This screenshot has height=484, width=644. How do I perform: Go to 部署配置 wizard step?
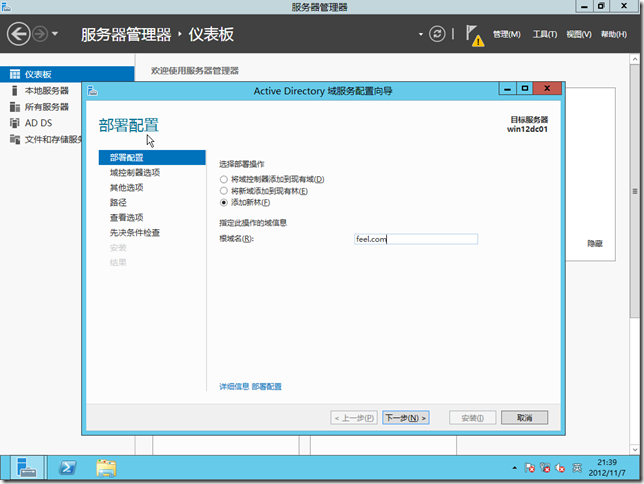(x=152, y=157)
